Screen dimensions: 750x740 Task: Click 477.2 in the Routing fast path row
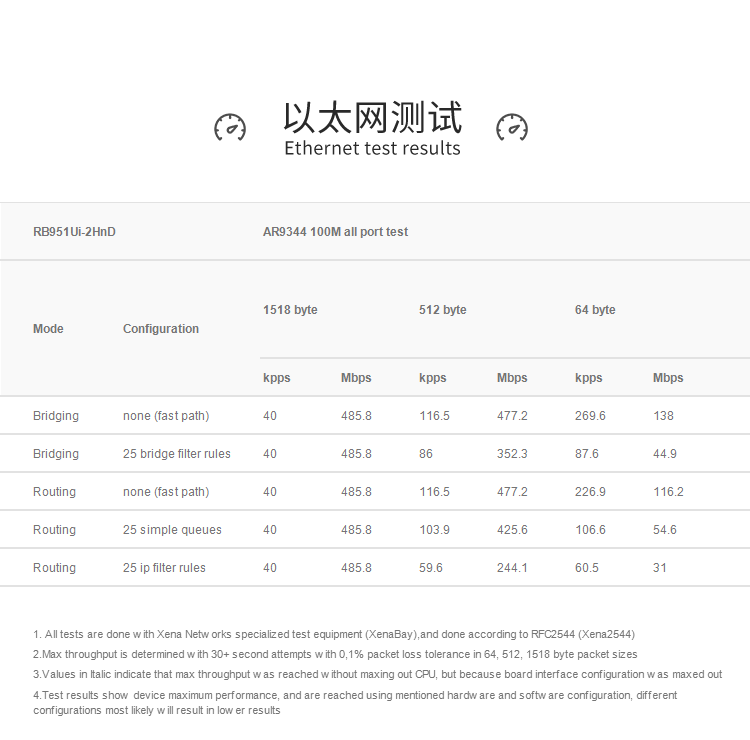(x=512, y=492)
